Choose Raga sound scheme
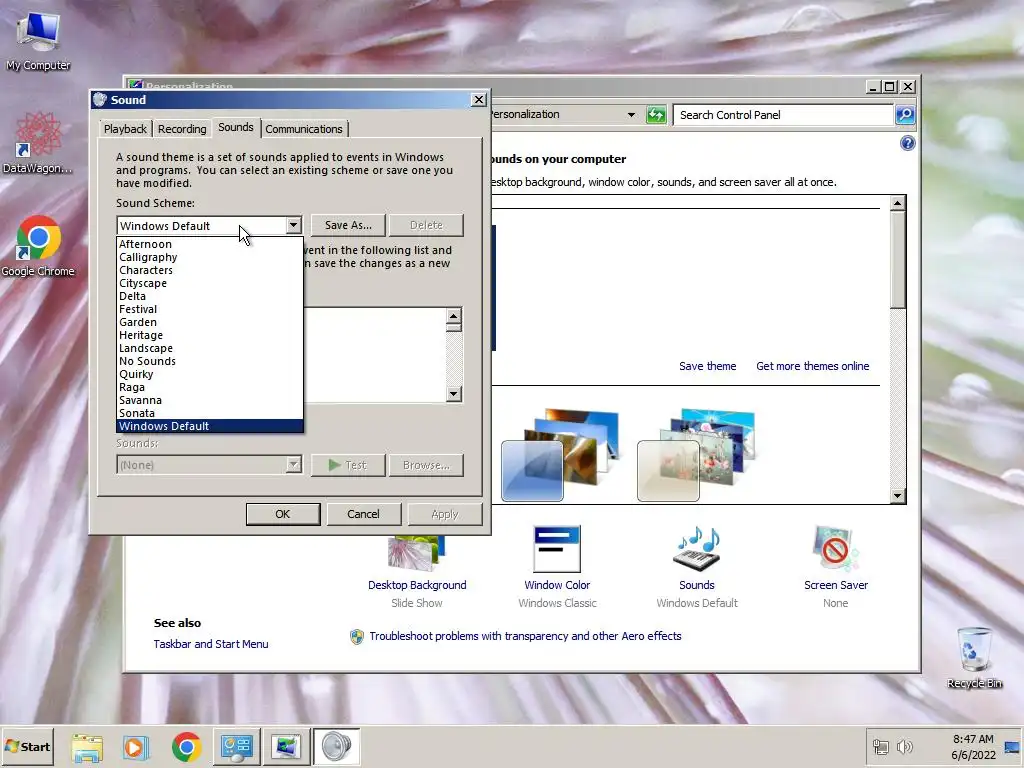Screen dimensions: 1024x768 coord(210,387)
